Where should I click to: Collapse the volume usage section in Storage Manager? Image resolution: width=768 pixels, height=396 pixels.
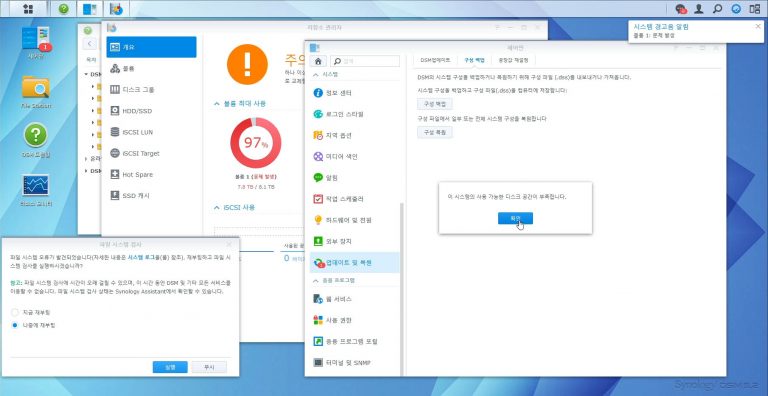coord(216,104)
